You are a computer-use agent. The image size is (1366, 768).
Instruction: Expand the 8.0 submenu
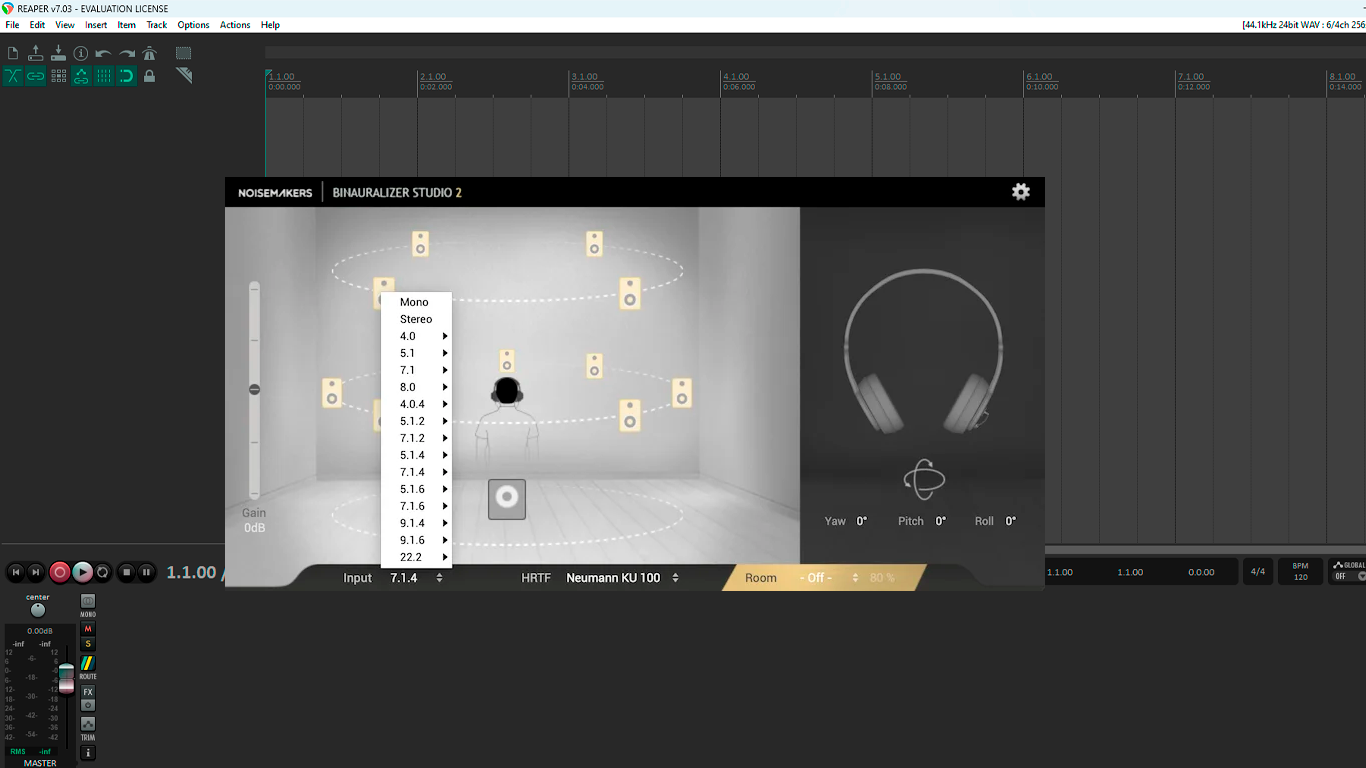[417, 387]
